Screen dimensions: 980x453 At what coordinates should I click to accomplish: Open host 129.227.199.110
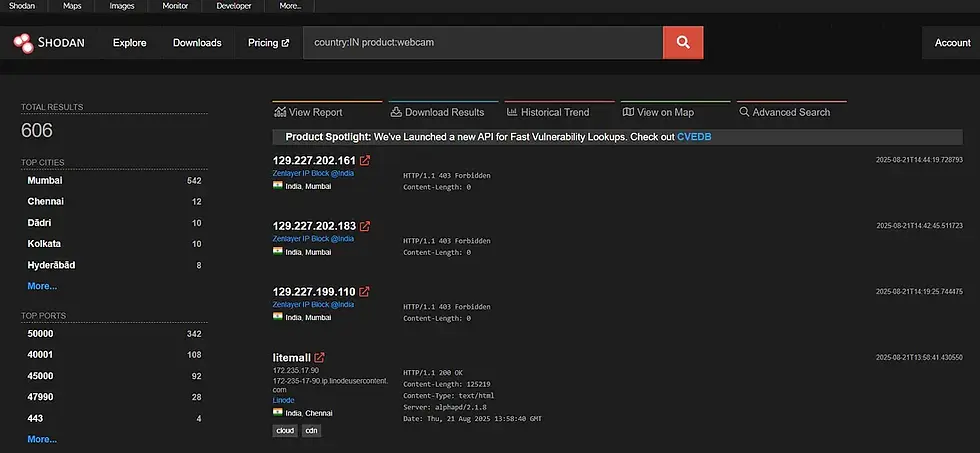click(314, 292)
